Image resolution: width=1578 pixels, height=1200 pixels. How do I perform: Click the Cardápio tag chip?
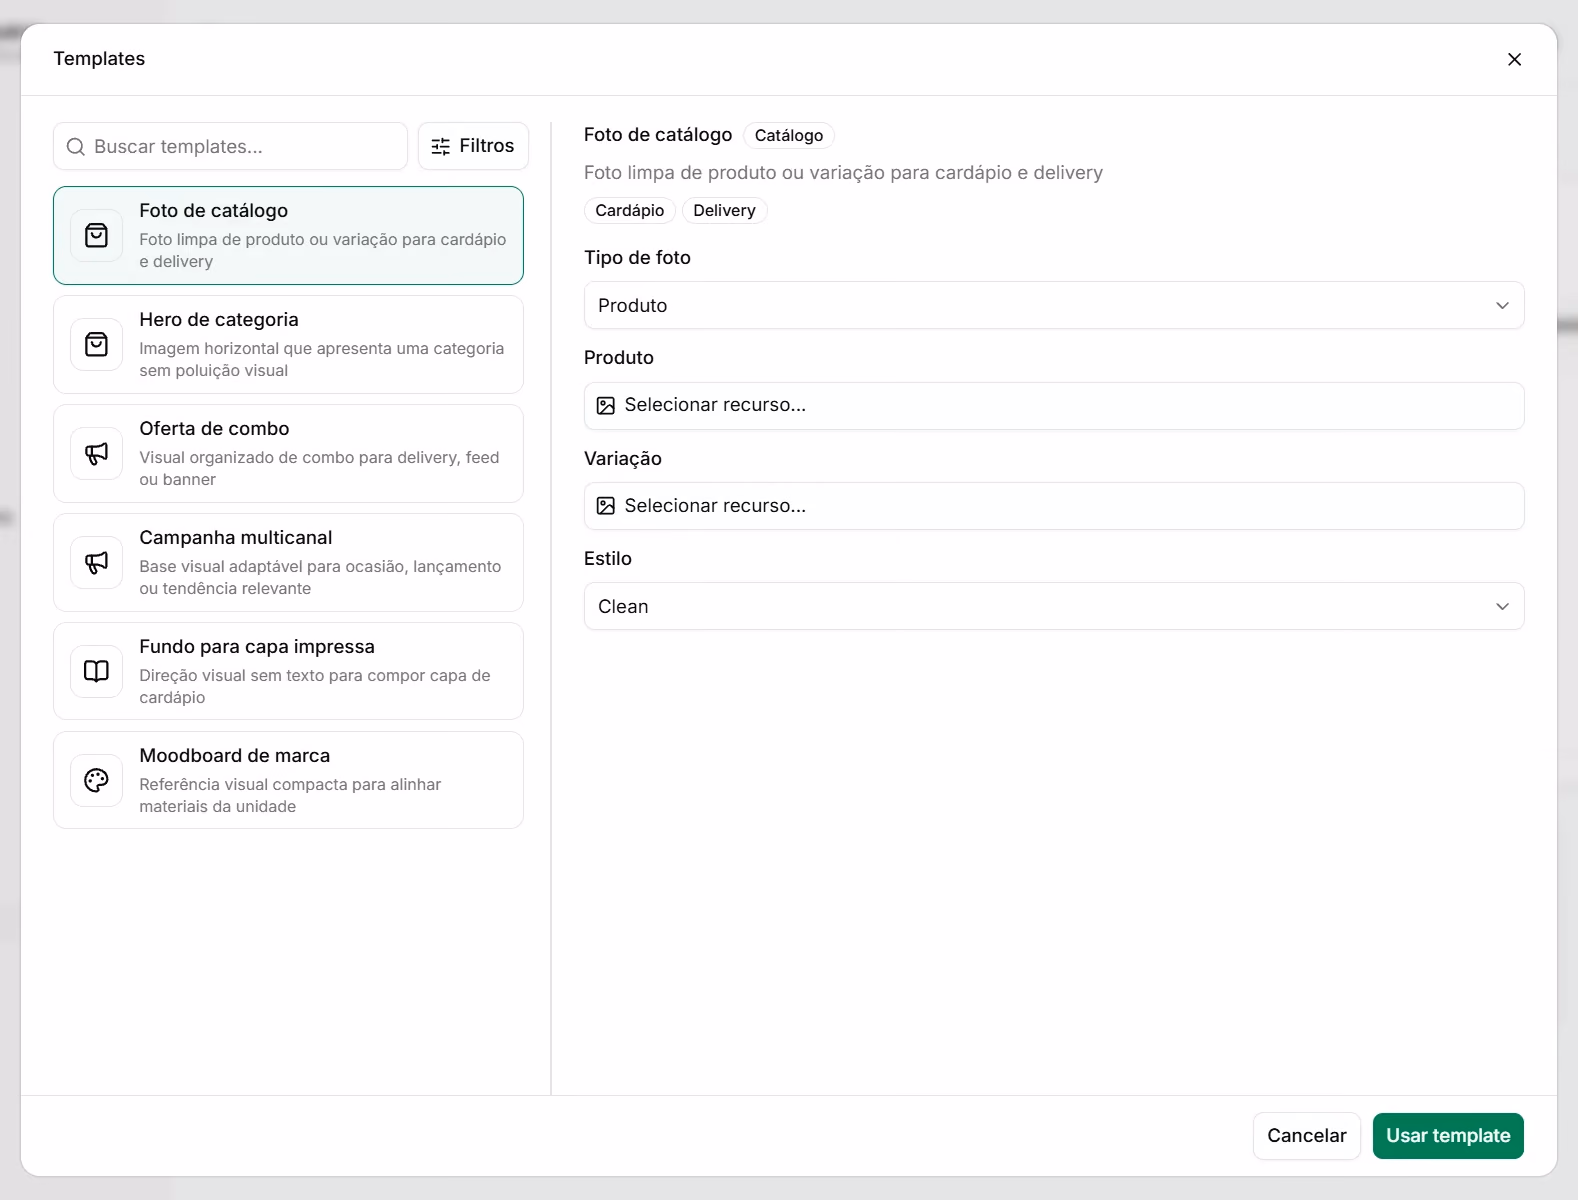(630, 210)
